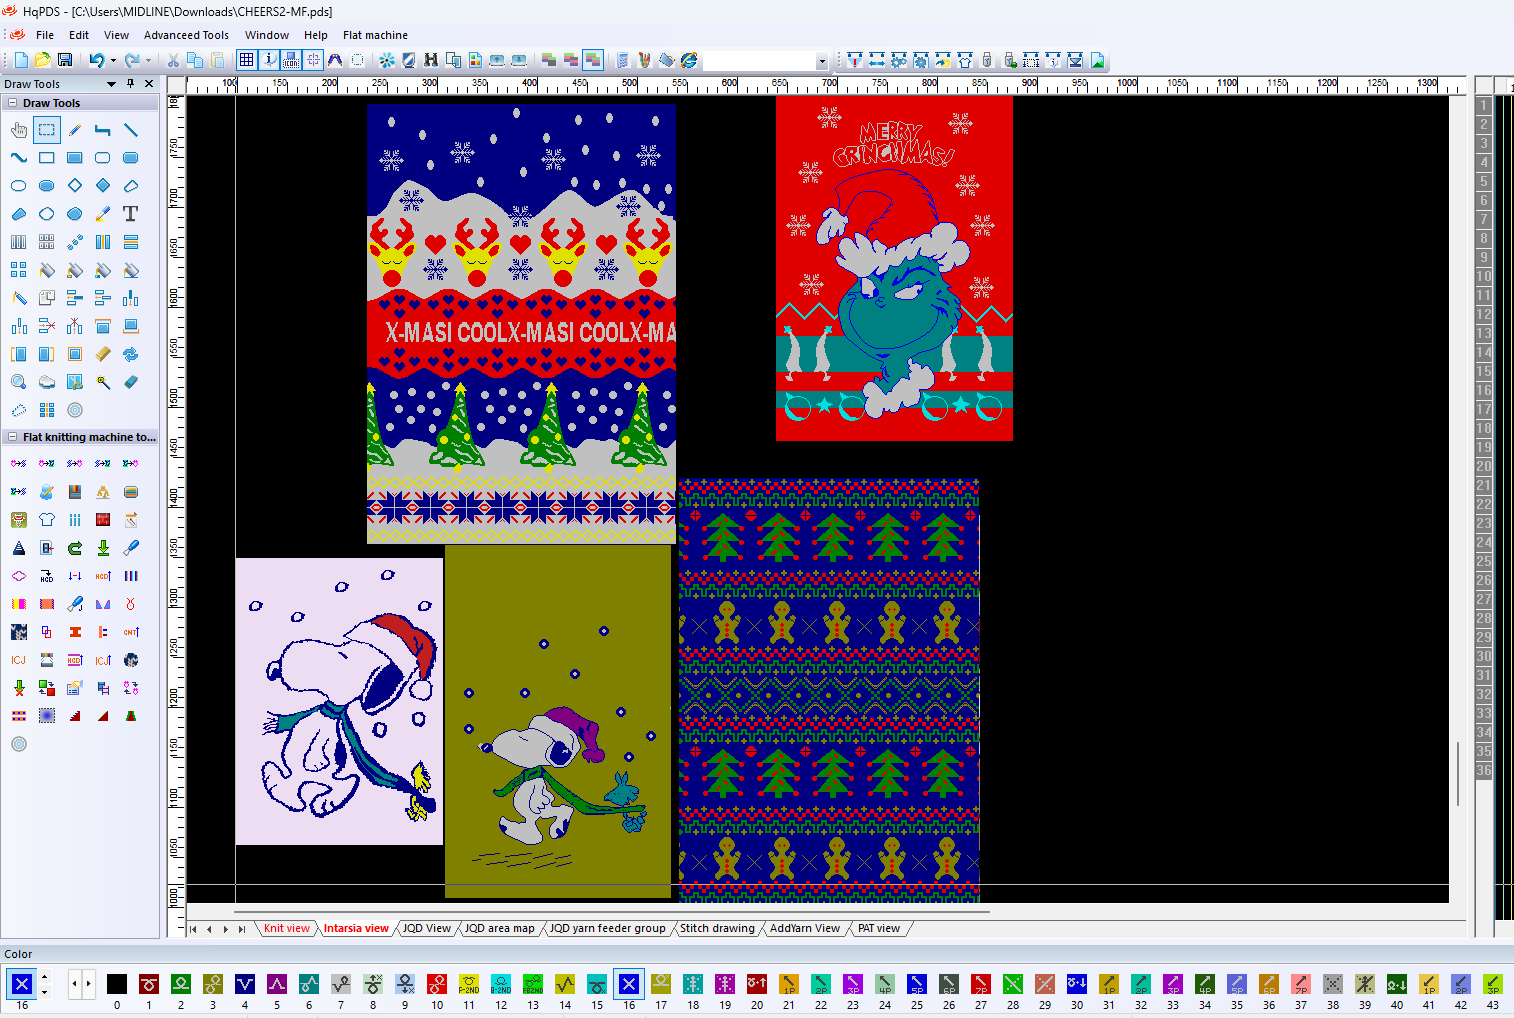
Task: Pick the eyedropper color picker tool
Action: point(102,214)
